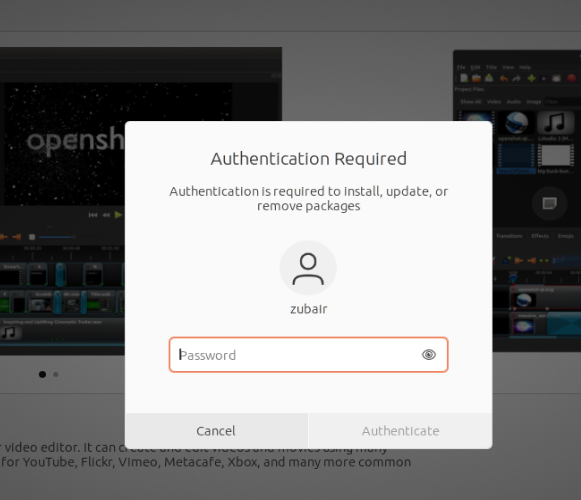Select the first carousel dot indicator
Viewport: 581px width, 500px height.
(42, 374)
